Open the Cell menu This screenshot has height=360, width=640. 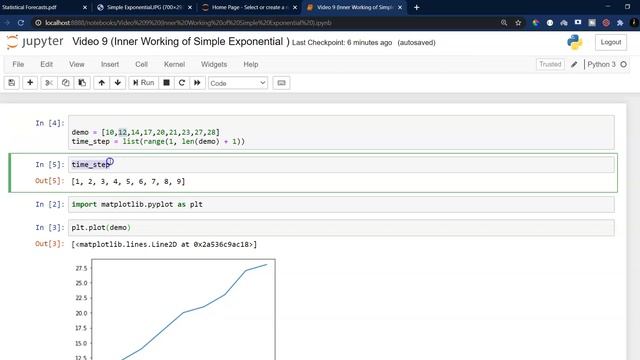pyautogui.click(x=141, y=64)
